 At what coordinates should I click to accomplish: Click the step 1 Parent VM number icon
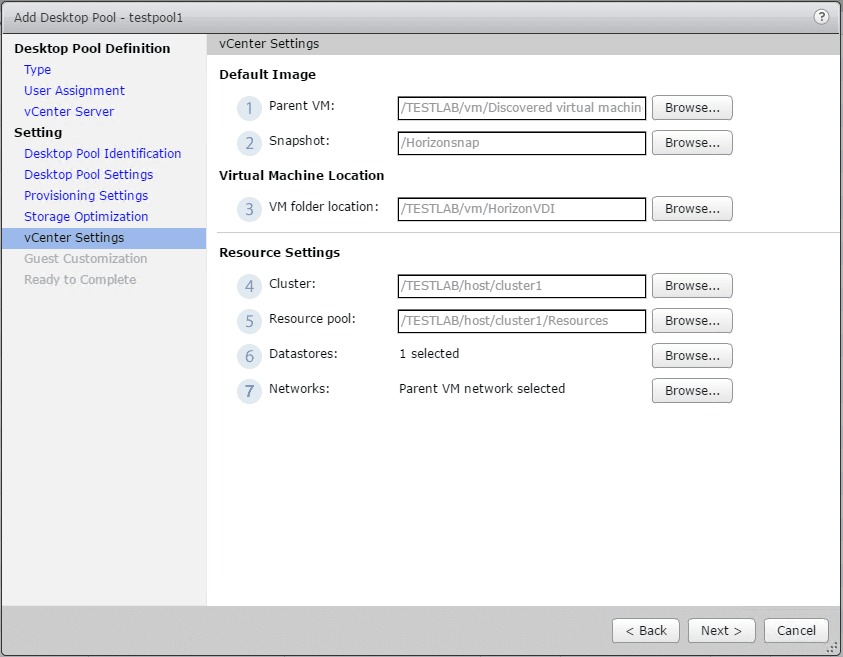pyautogui.click(x=249, y=108)
